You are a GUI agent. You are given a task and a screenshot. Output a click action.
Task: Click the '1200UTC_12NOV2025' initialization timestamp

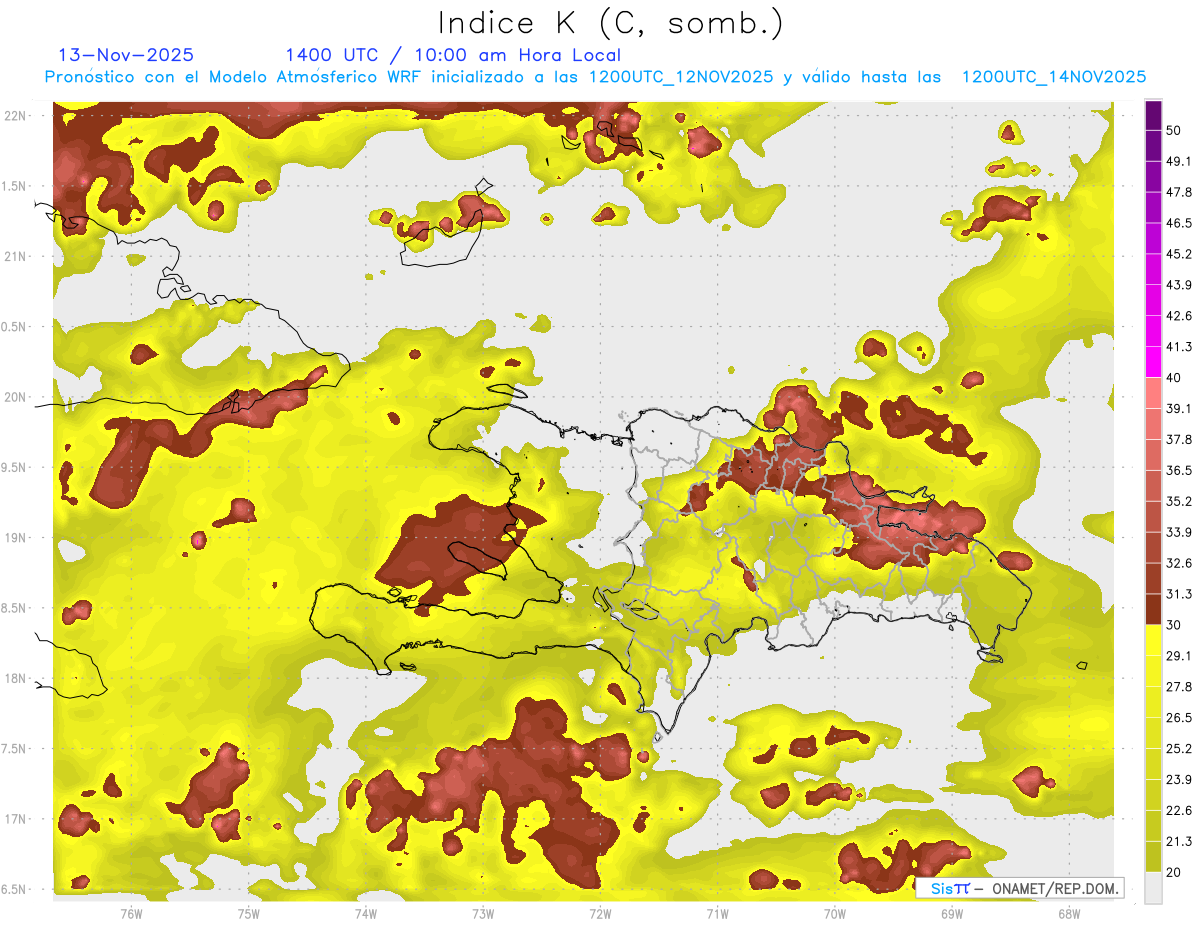tap(681, 77)
